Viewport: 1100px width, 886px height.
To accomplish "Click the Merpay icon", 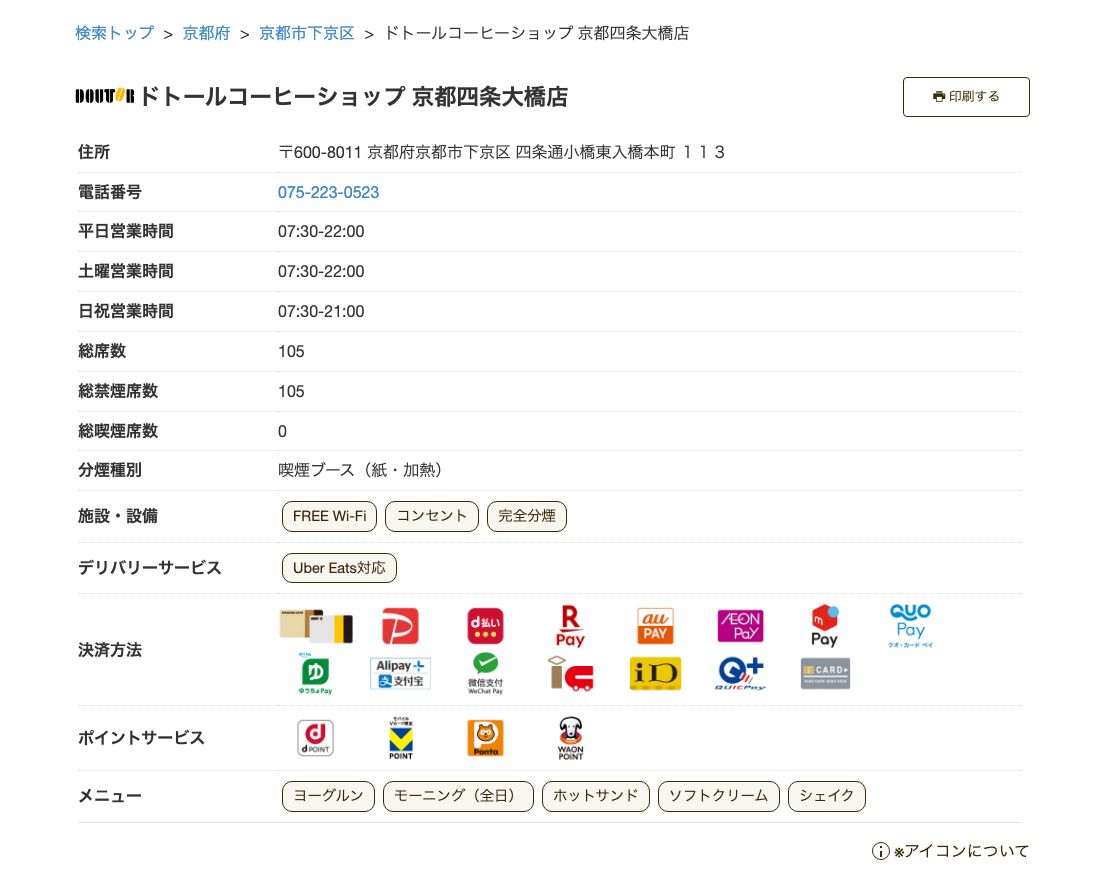I will (x=825, y=626).
